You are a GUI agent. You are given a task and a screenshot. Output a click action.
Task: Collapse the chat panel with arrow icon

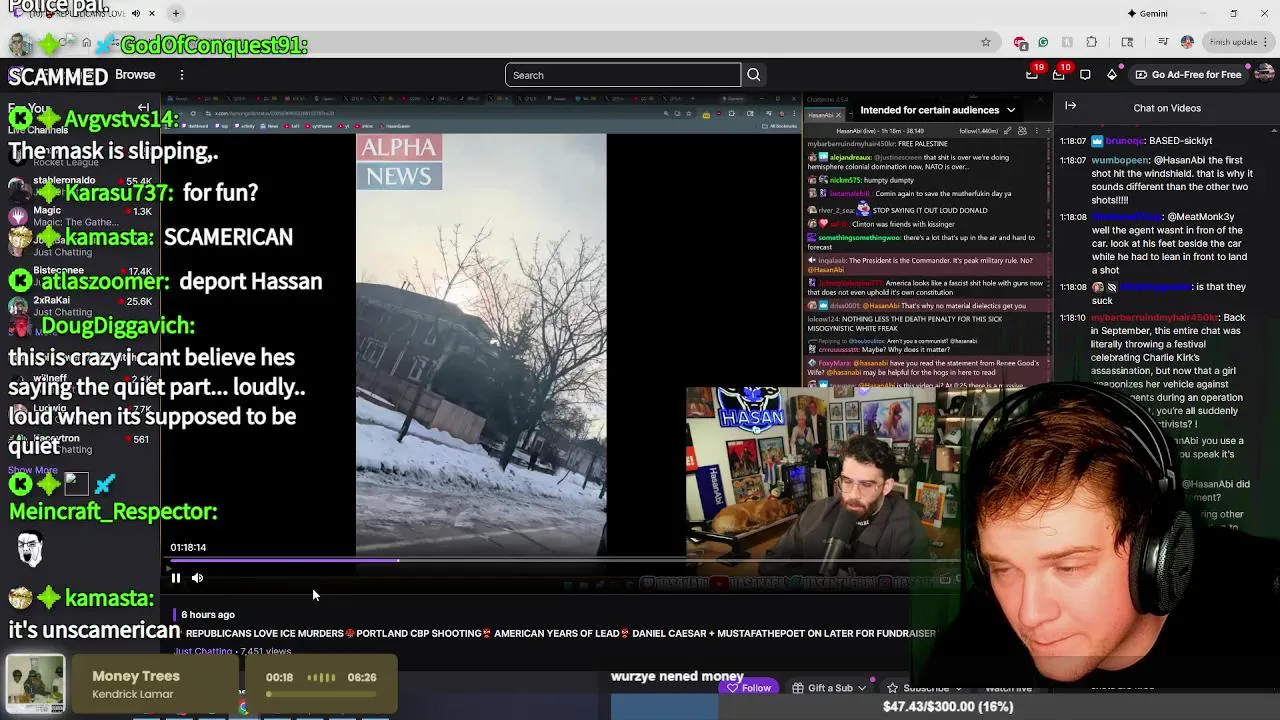click(1071, 106)
